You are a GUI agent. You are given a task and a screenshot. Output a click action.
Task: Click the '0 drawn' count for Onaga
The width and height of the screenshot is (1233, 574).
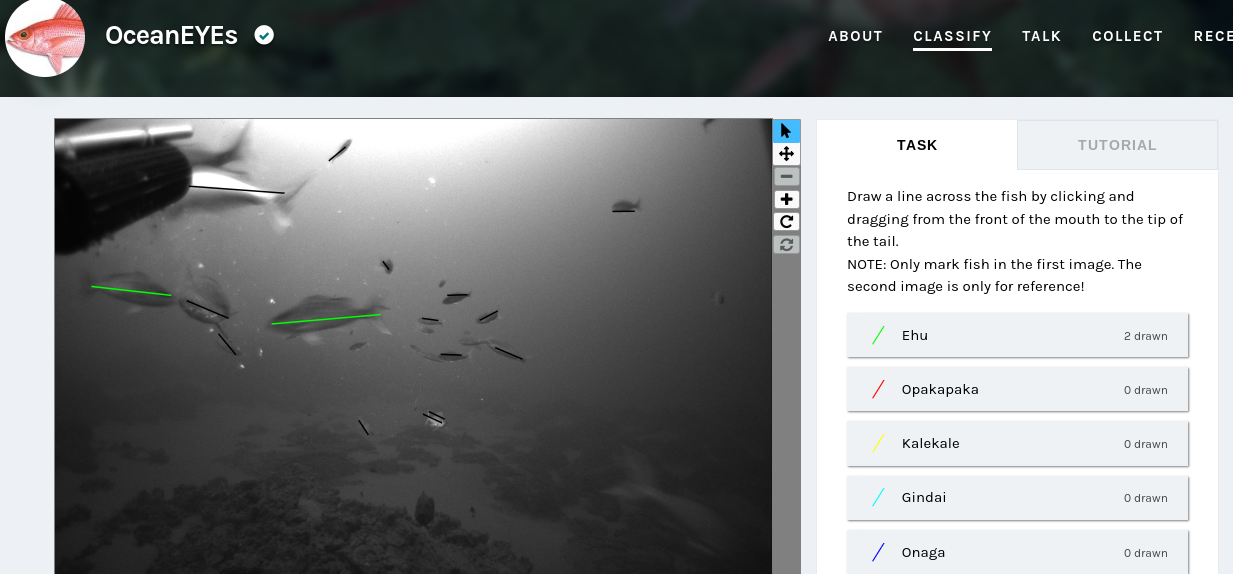coord(1146,553)
